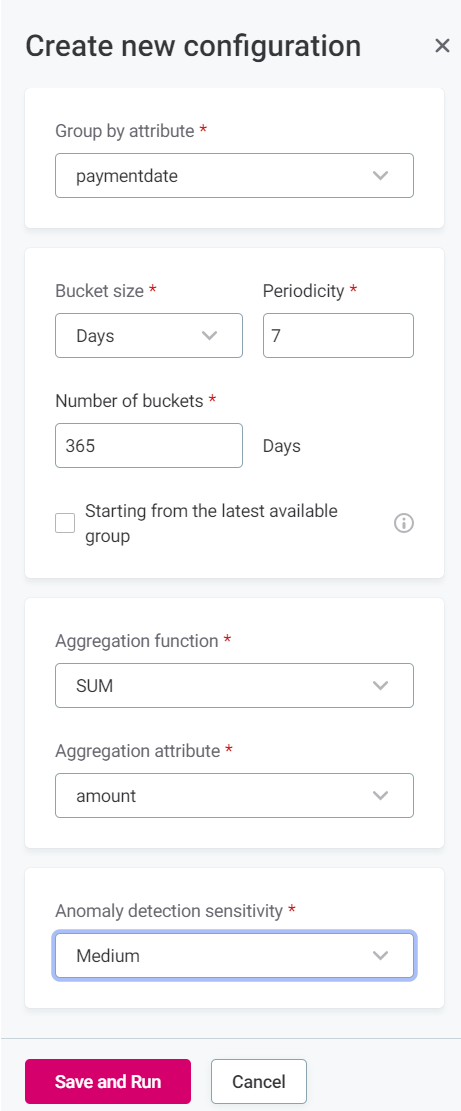Focus the Periodicity input field containing 7
This screenshot has height=1111, width=461.
(x=338, y=336)
